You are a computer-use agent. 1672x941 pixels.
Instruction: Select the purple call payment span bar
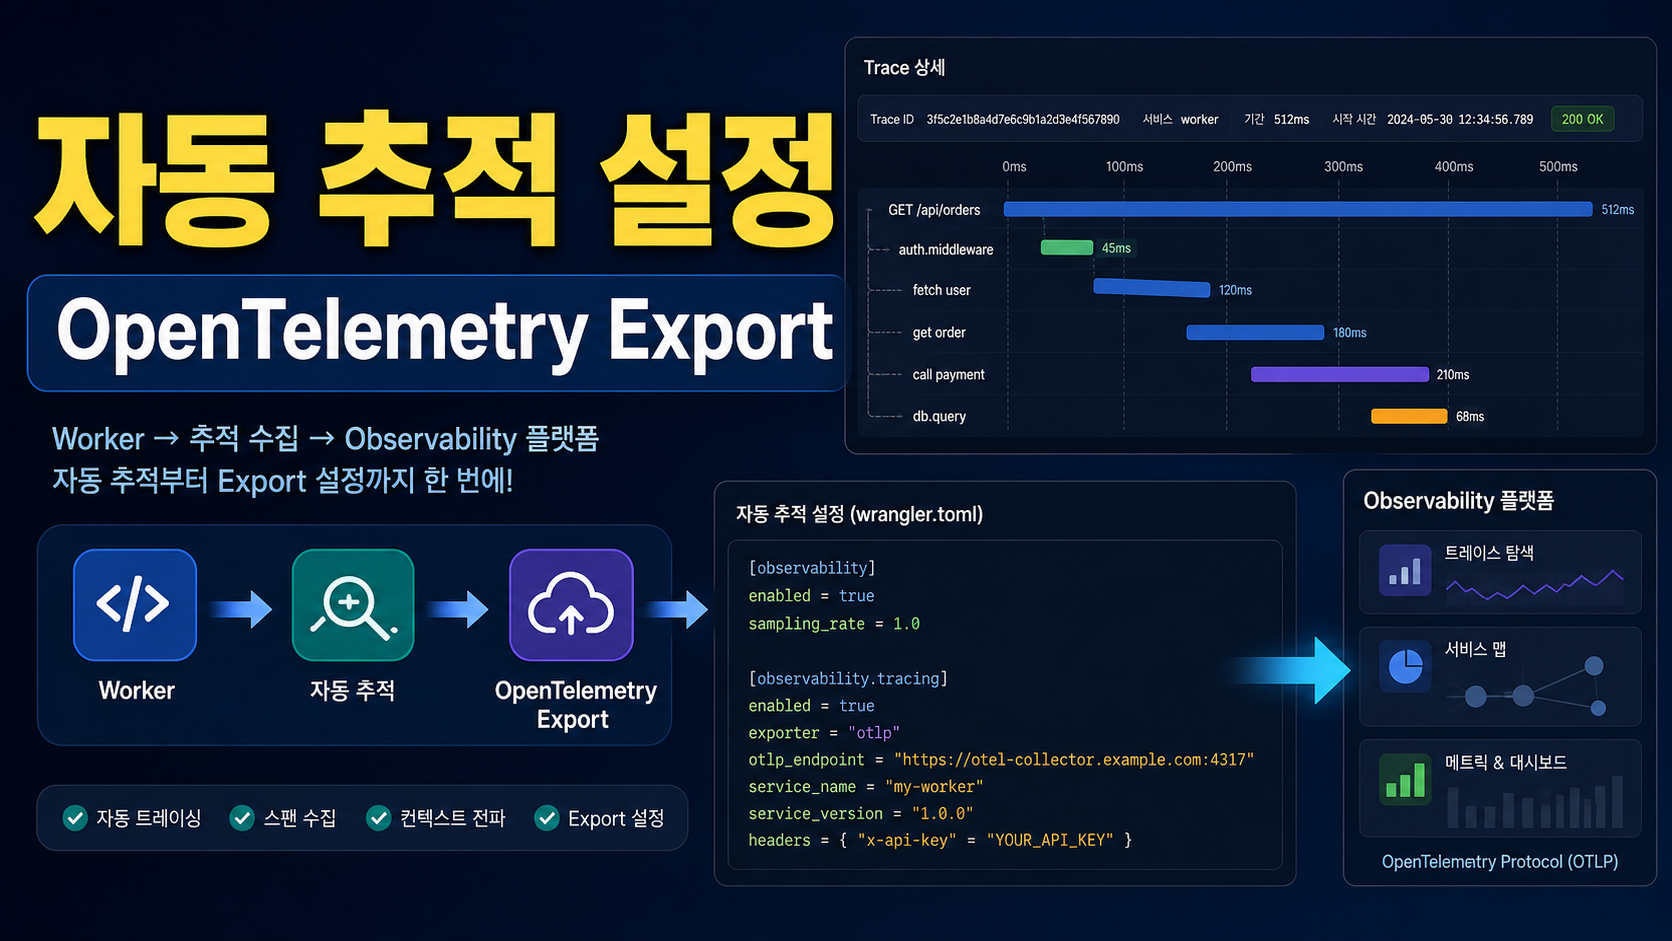click(1340, 374)
